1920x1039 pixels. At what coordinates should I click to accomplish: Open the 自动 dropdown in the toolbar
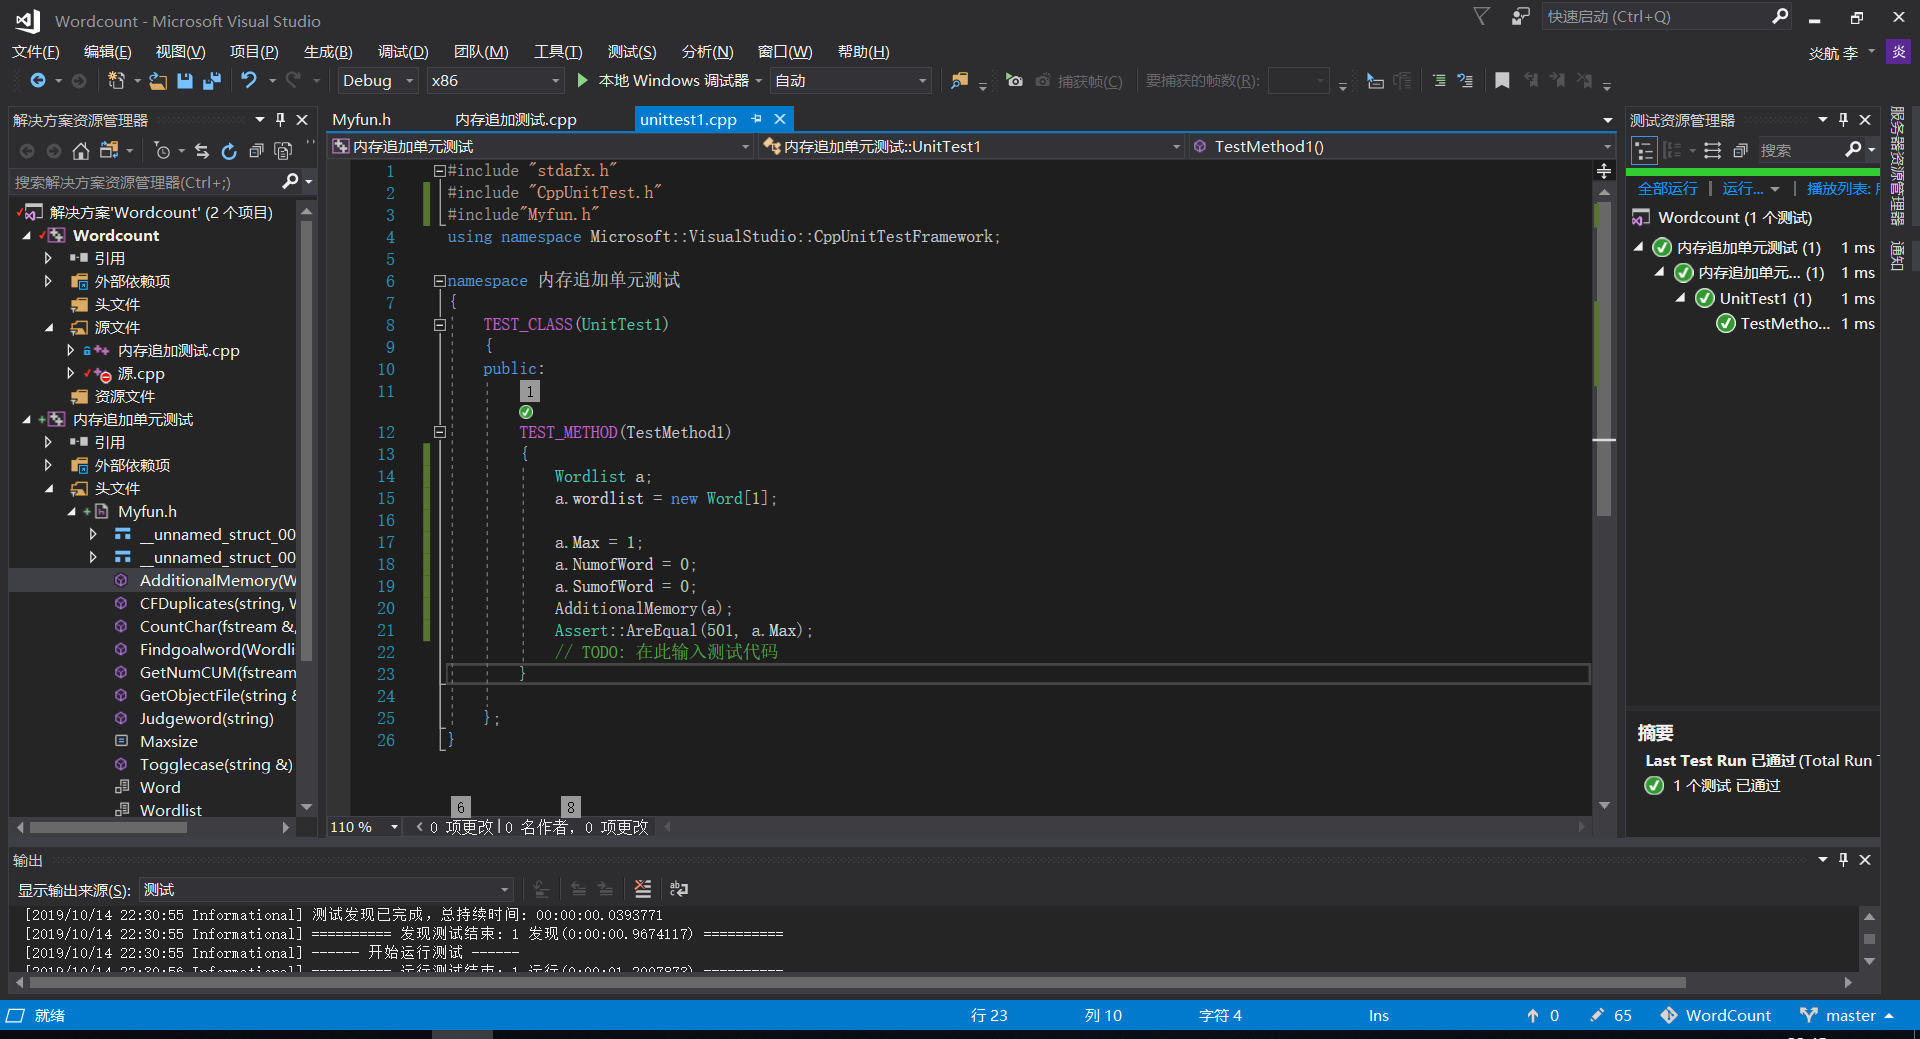852,81
